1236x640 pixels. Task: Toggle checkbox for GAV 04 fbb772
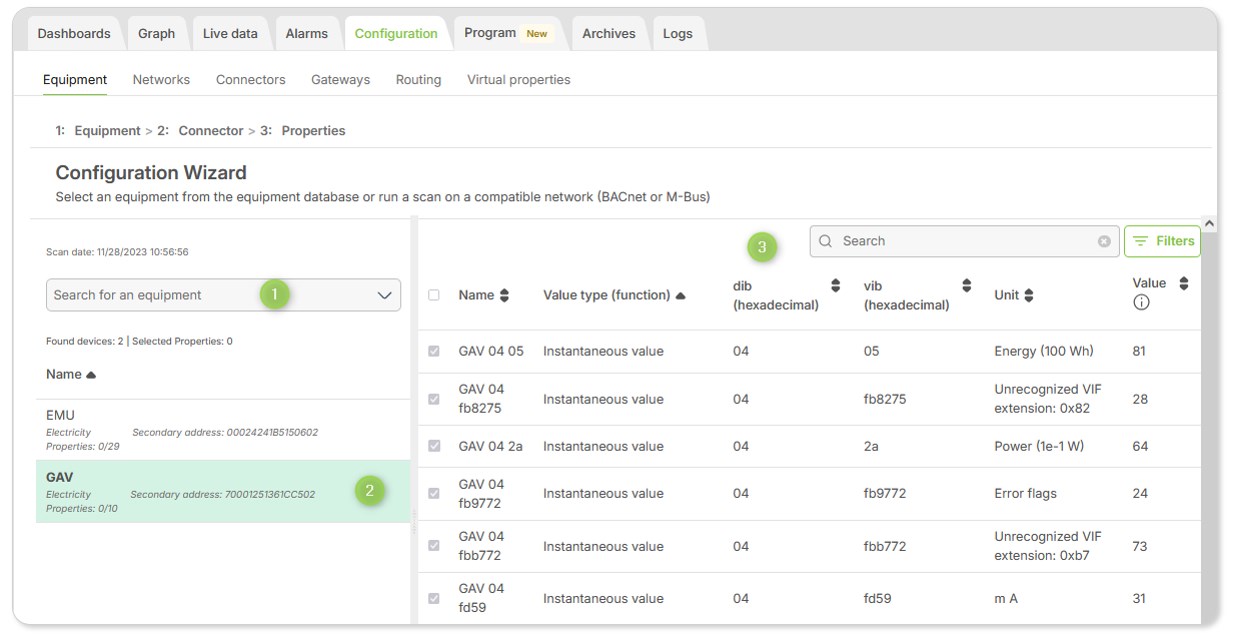pyautogui.click(x=434, y=546)
